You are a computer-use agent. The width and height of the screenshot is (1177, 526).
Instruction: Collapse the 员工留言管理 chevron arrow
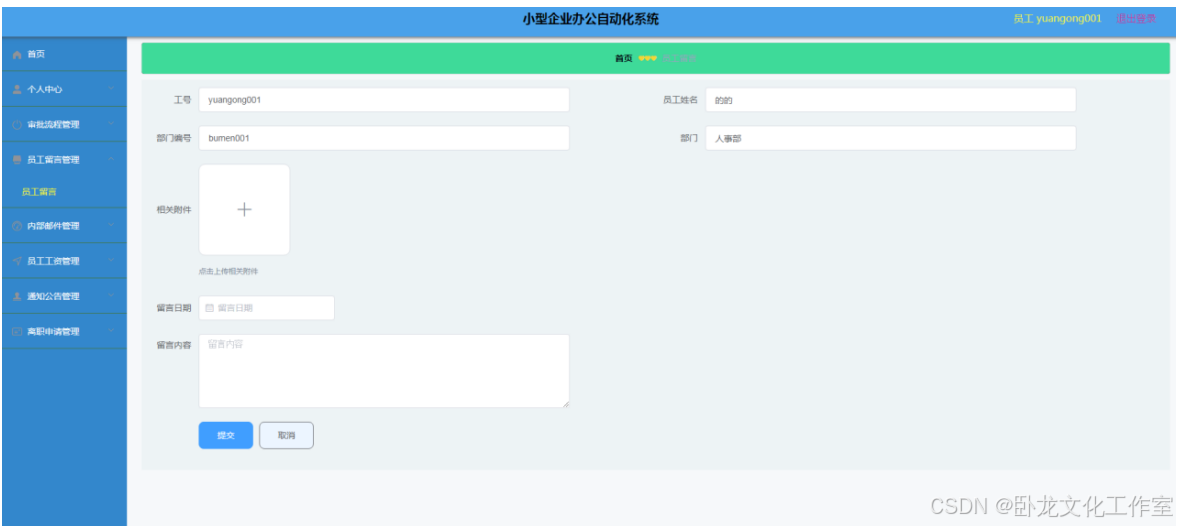tap(111, 160)
